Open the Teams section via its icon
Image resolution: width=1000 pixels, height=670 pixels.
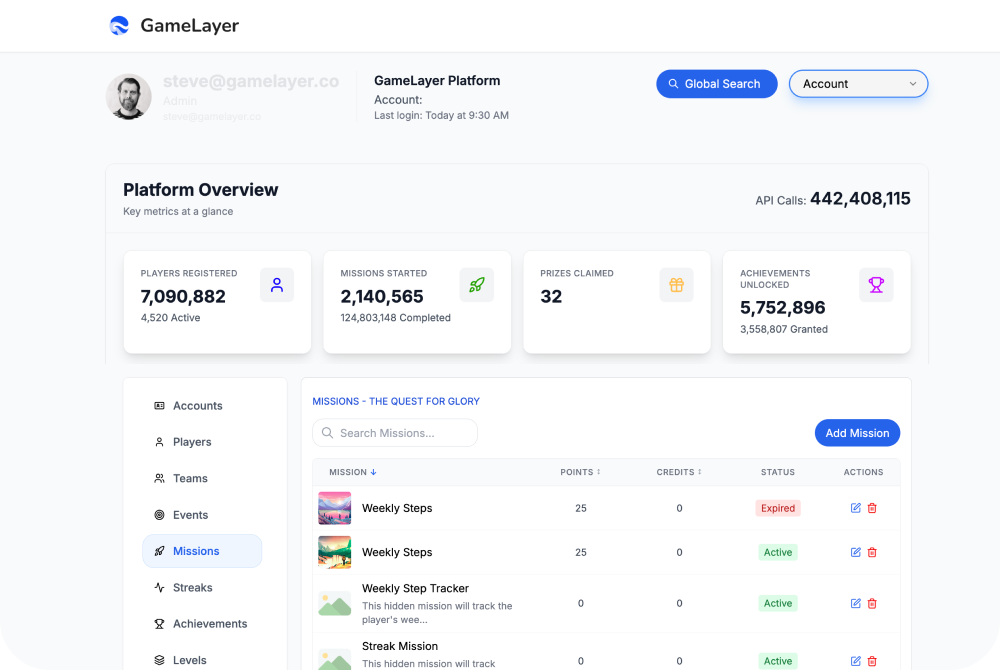pos(160,478)
